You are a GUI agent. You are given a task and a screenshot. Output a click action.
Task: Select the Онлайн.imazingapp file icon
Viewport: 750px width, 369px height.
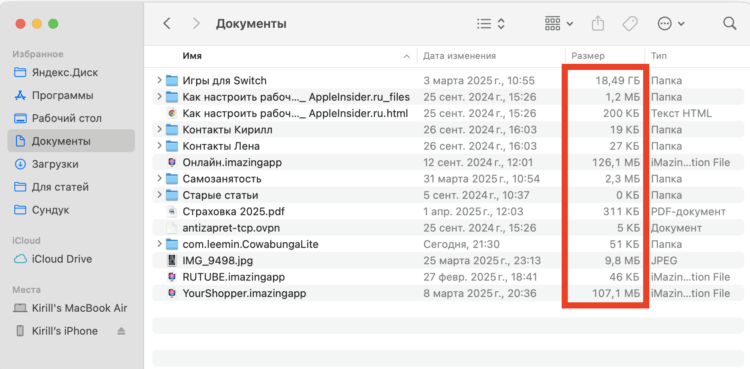[x=172, y=163]
